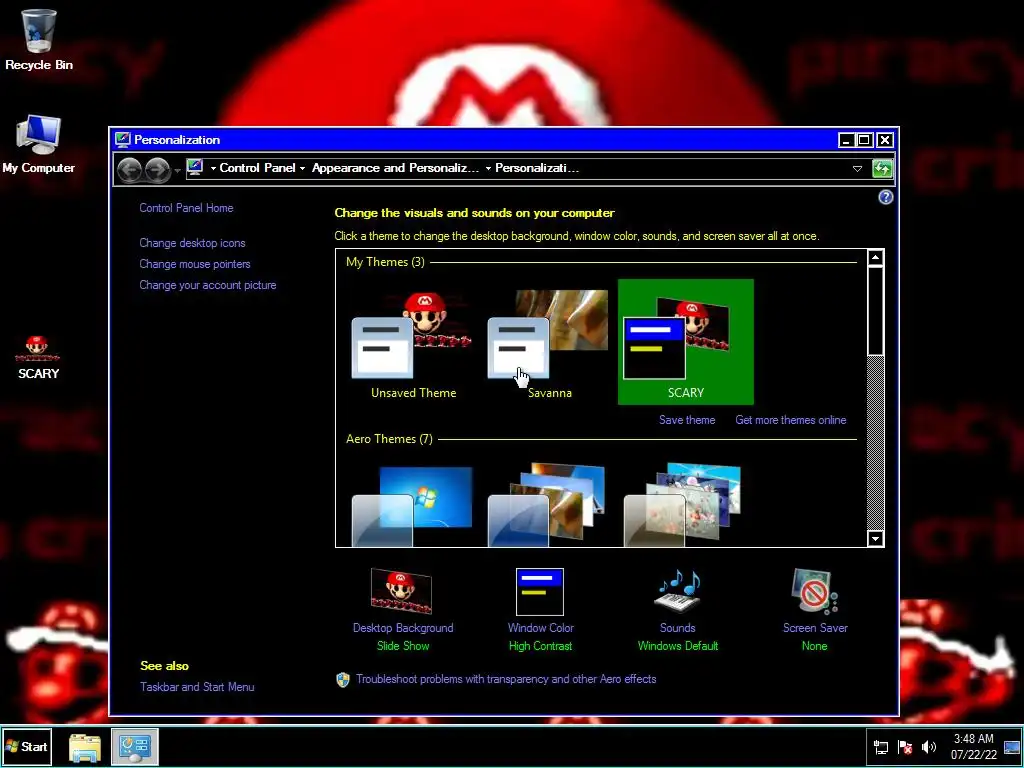Open Windows Explorer from taskbar

[85, 748]
